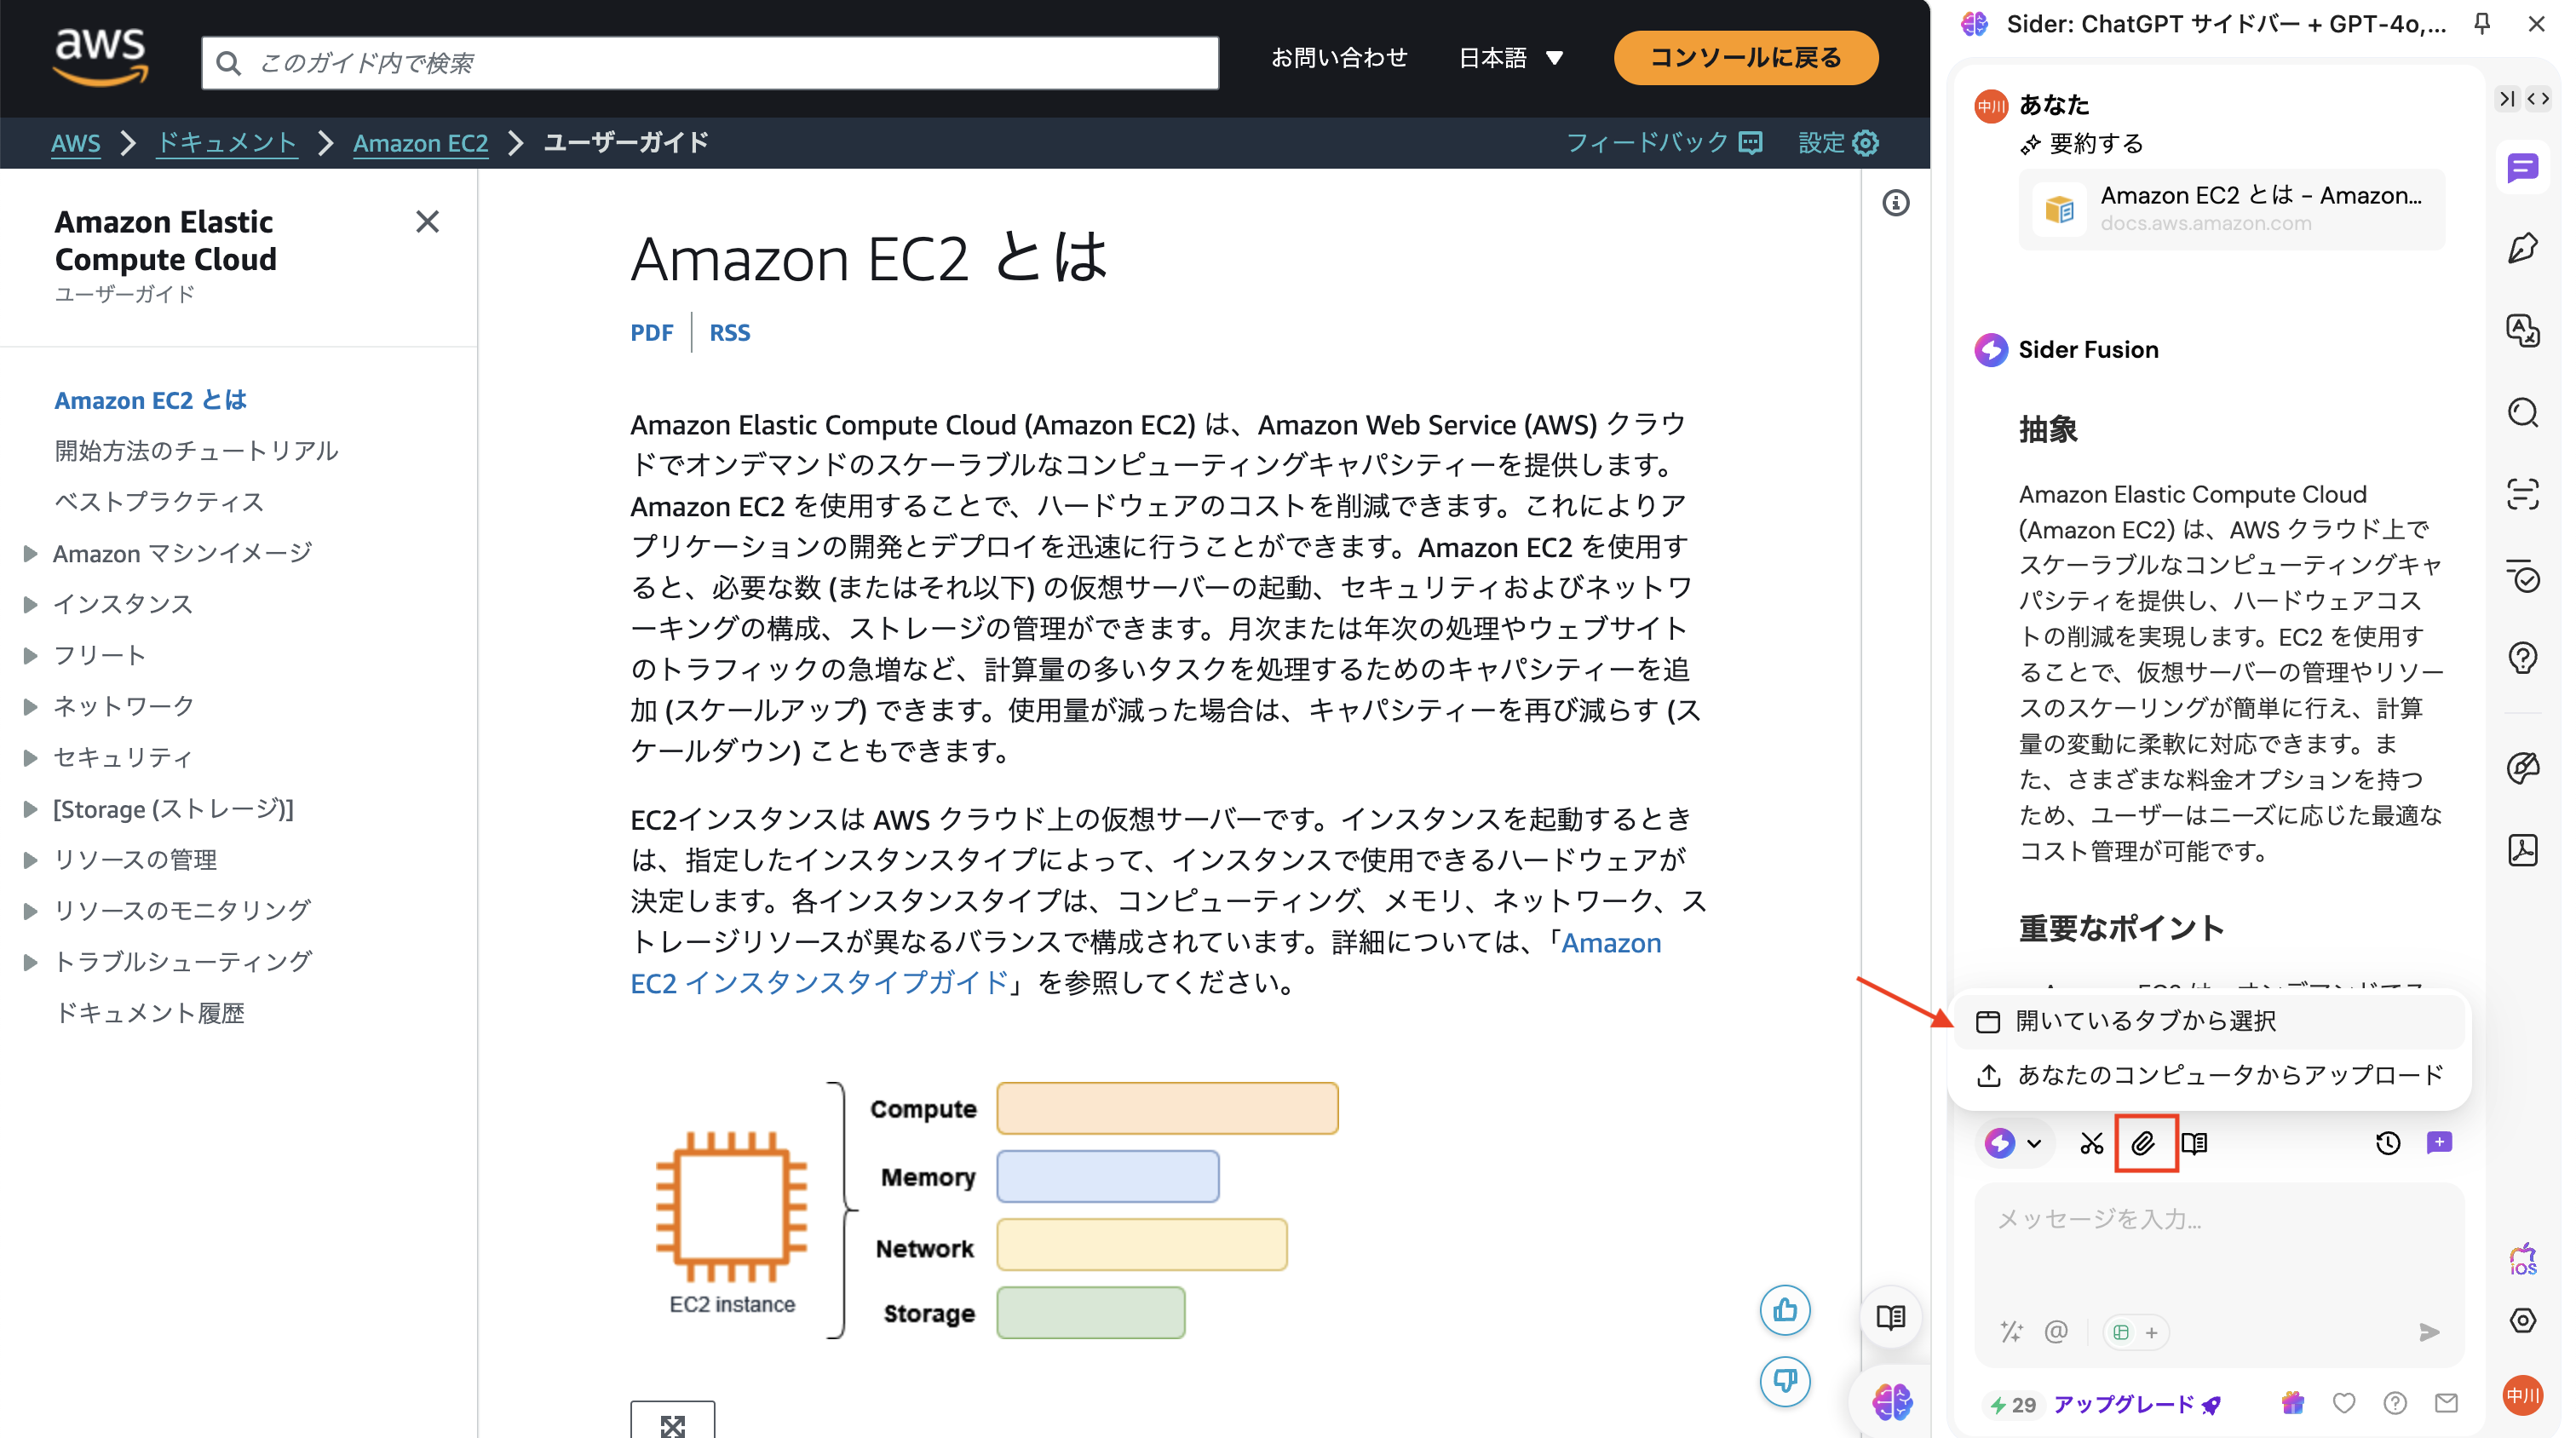The image size is (2576, 1438).
Task: Start a new chat with purple plus icon
Action: point(2439,1143)
